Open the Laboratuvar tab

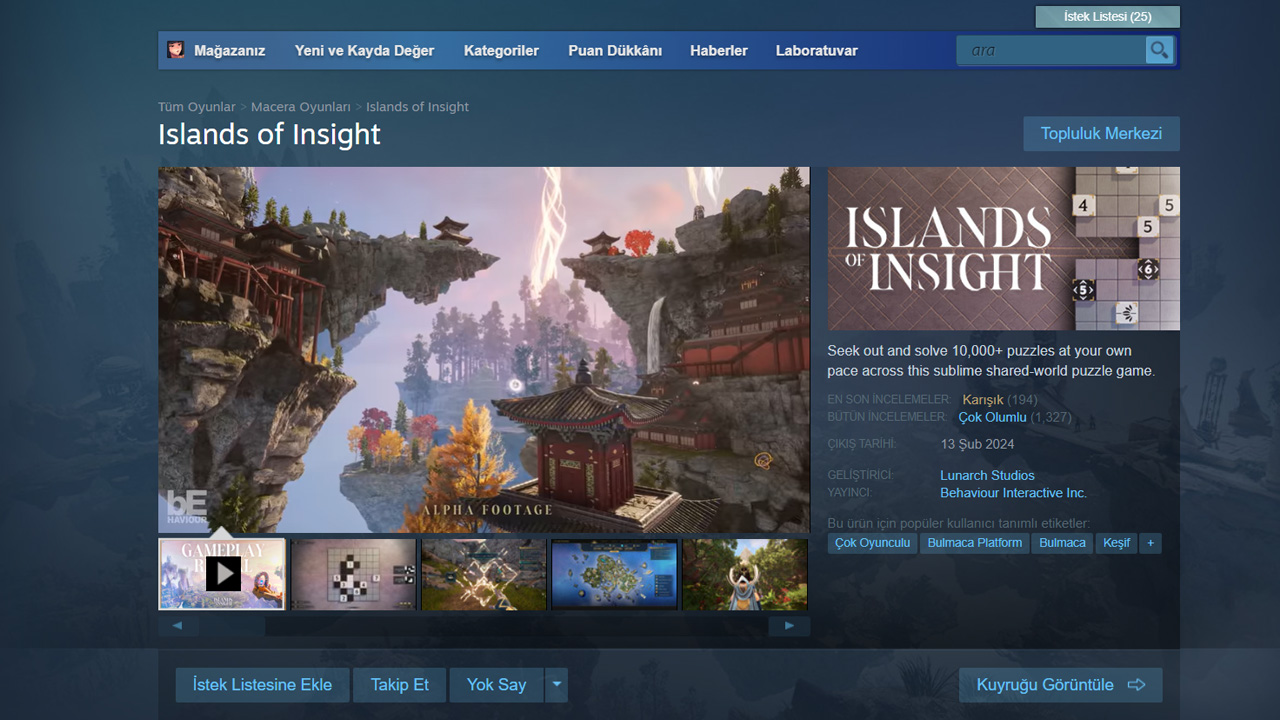point(816,50)
